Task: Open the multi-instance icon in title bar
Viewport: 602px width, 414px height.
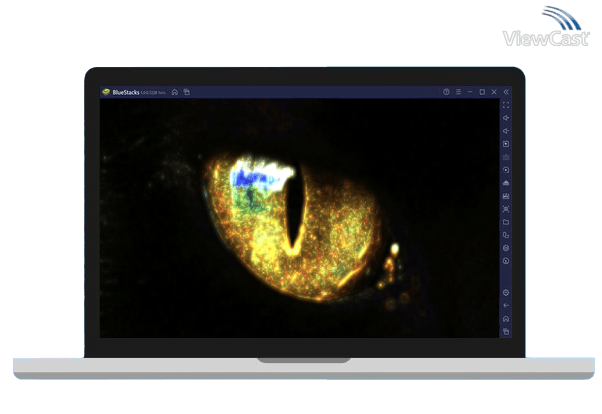Action: click(187, 92)
